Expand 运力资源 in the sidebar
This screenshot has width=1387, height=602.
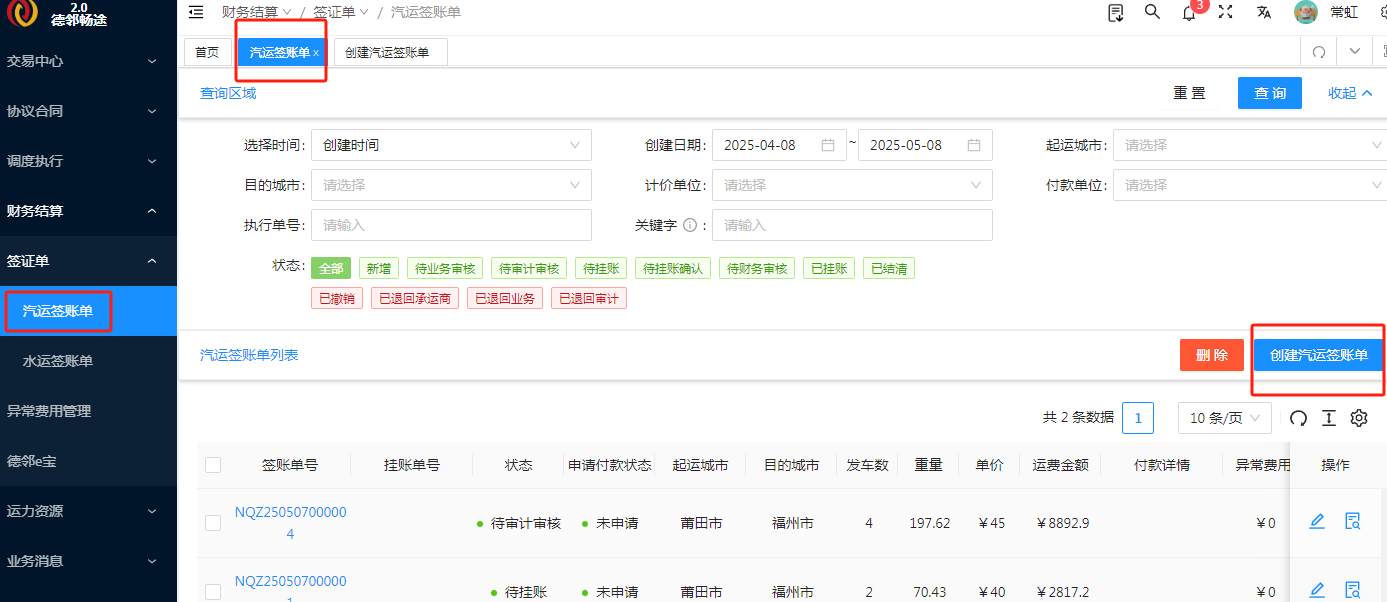click(88, 511)
